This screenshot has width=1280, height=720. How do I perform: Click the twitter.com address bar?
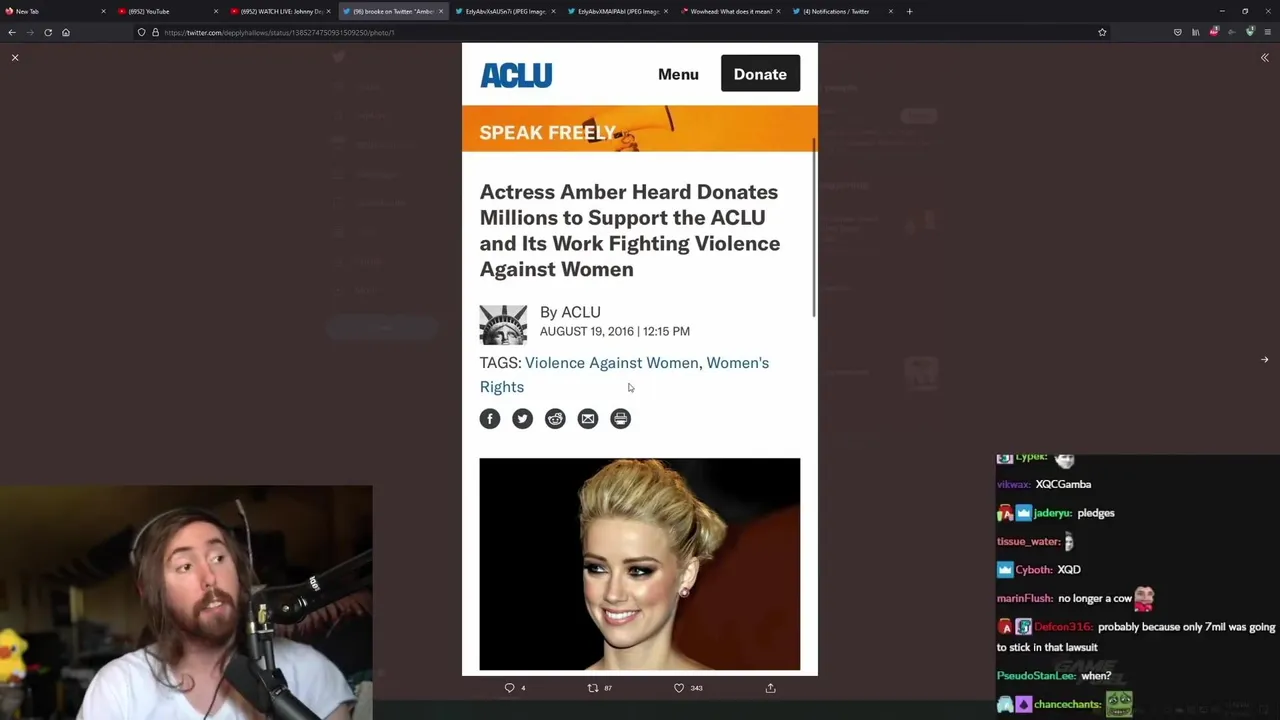620,32
